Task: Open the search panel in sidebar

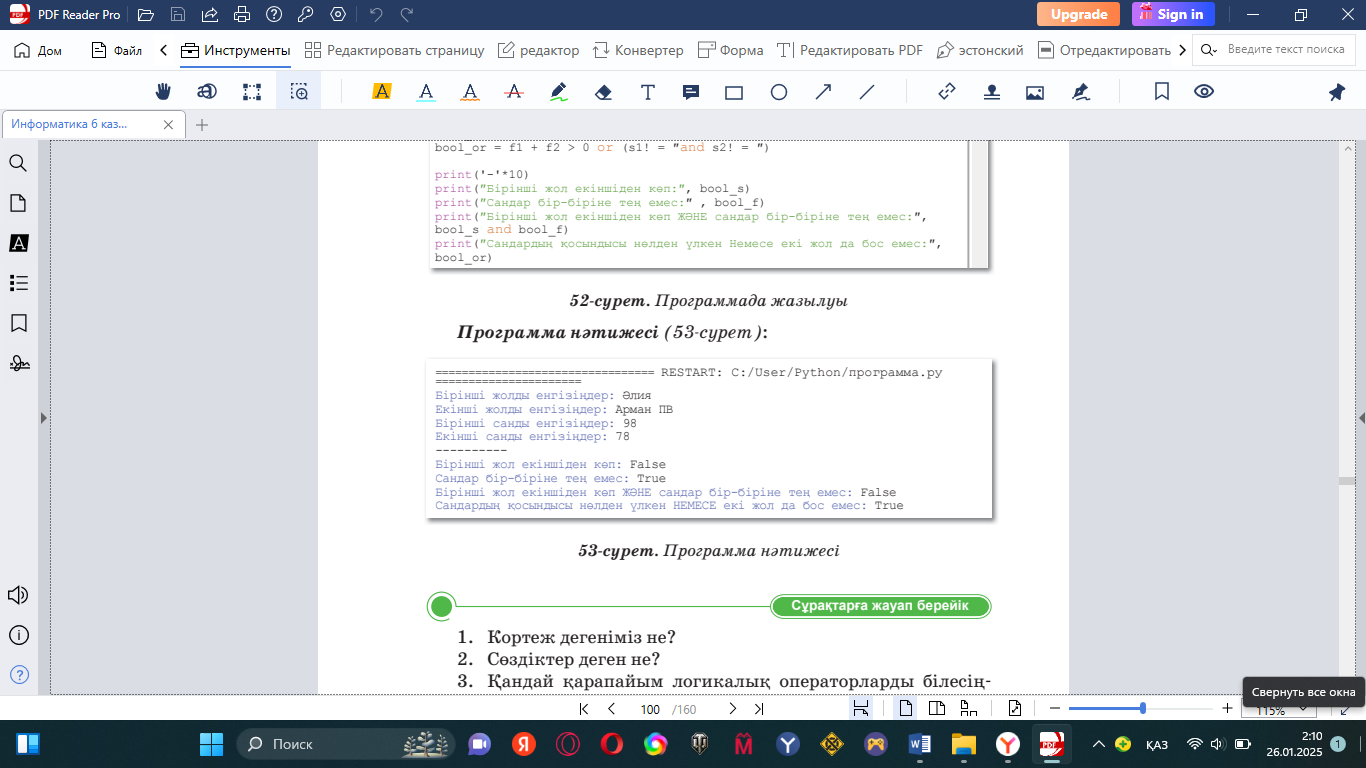Action: tap(18, 163)
